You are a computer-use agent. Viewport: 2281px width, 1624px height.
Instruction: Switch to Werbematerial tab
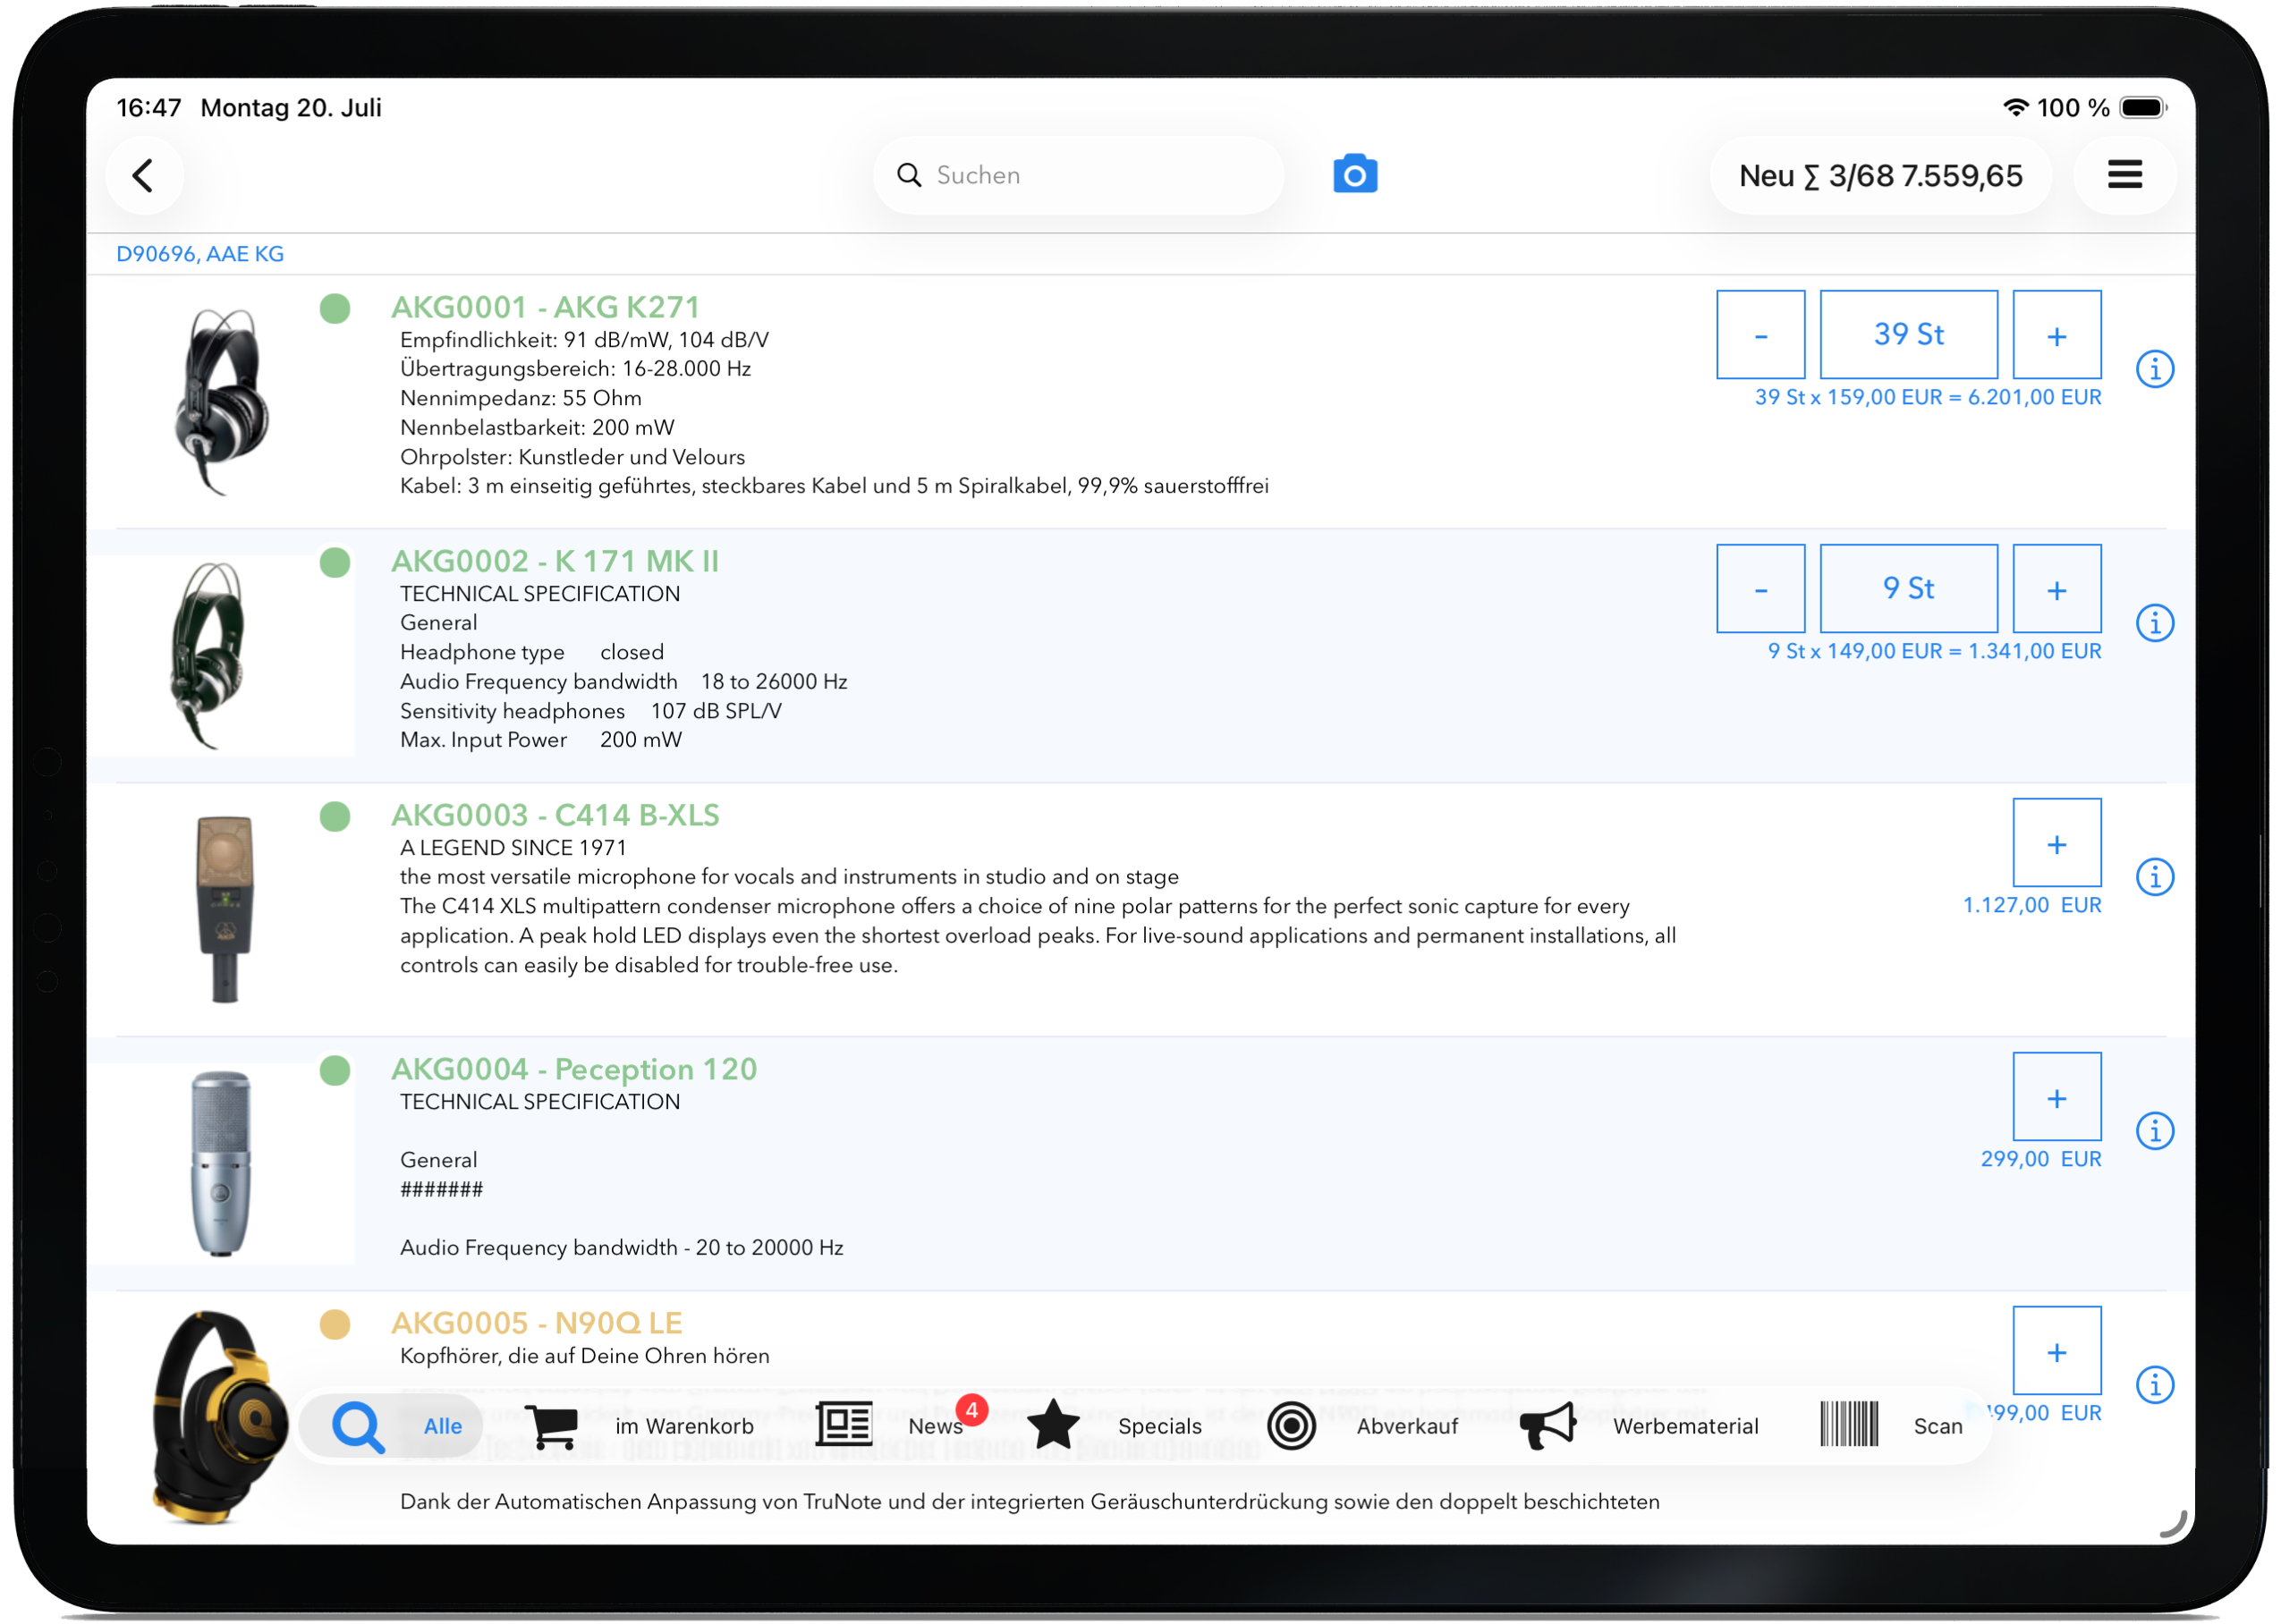pos(1686,1426)
